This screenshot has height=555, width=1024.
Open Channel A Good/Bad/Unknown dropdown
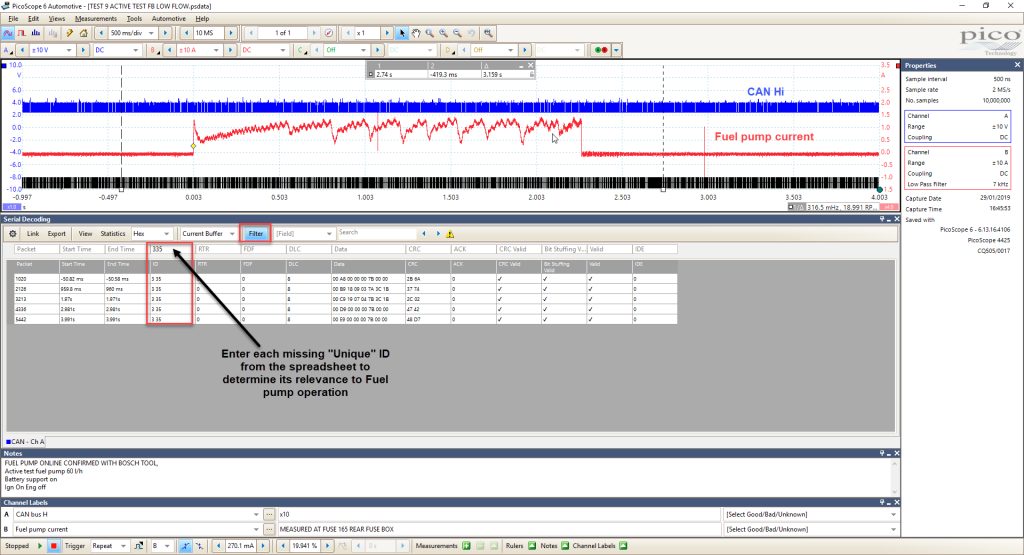[x=893, y=515]
